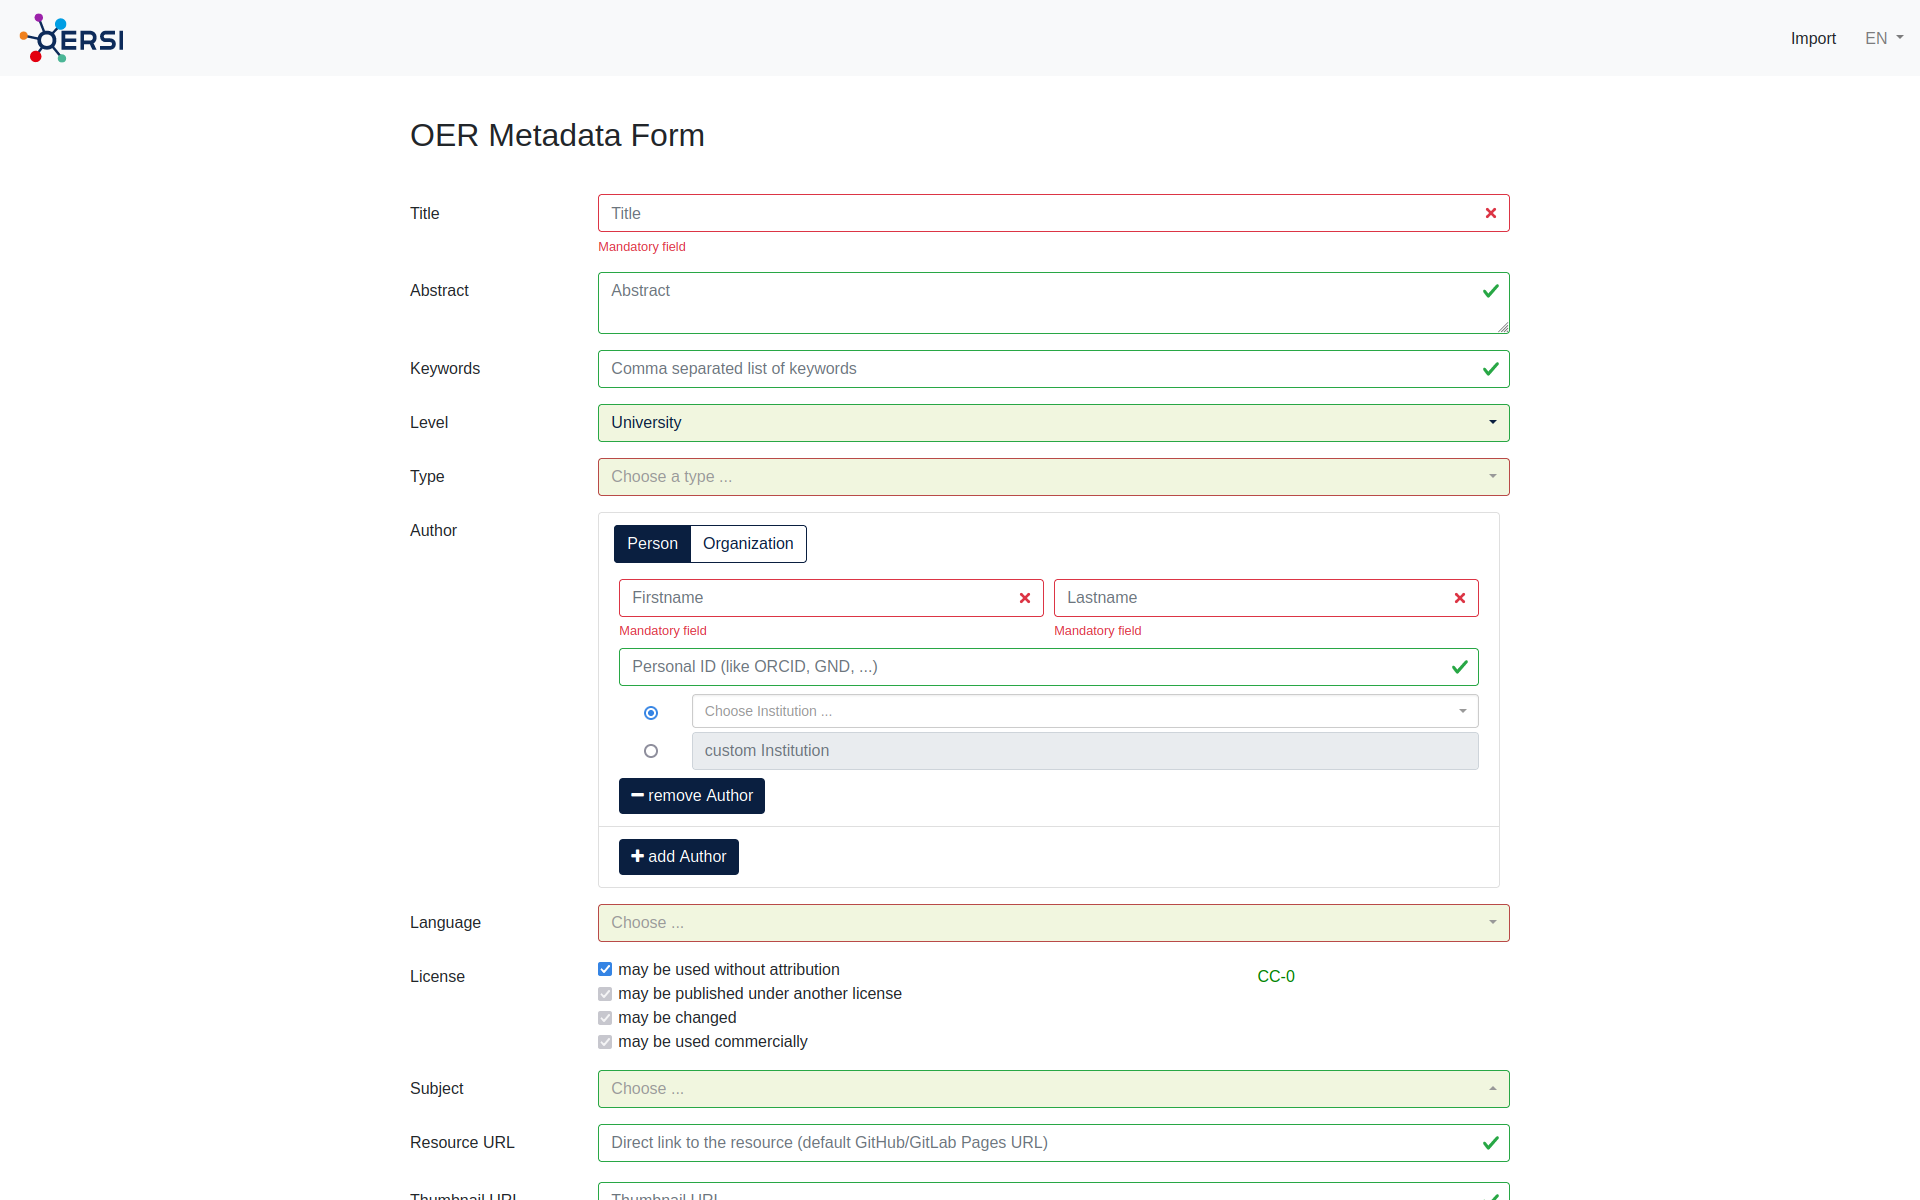1920x1200 pixels.
Task: Expand the 'Choose a type' dropdown
Action: point(1053,477)
